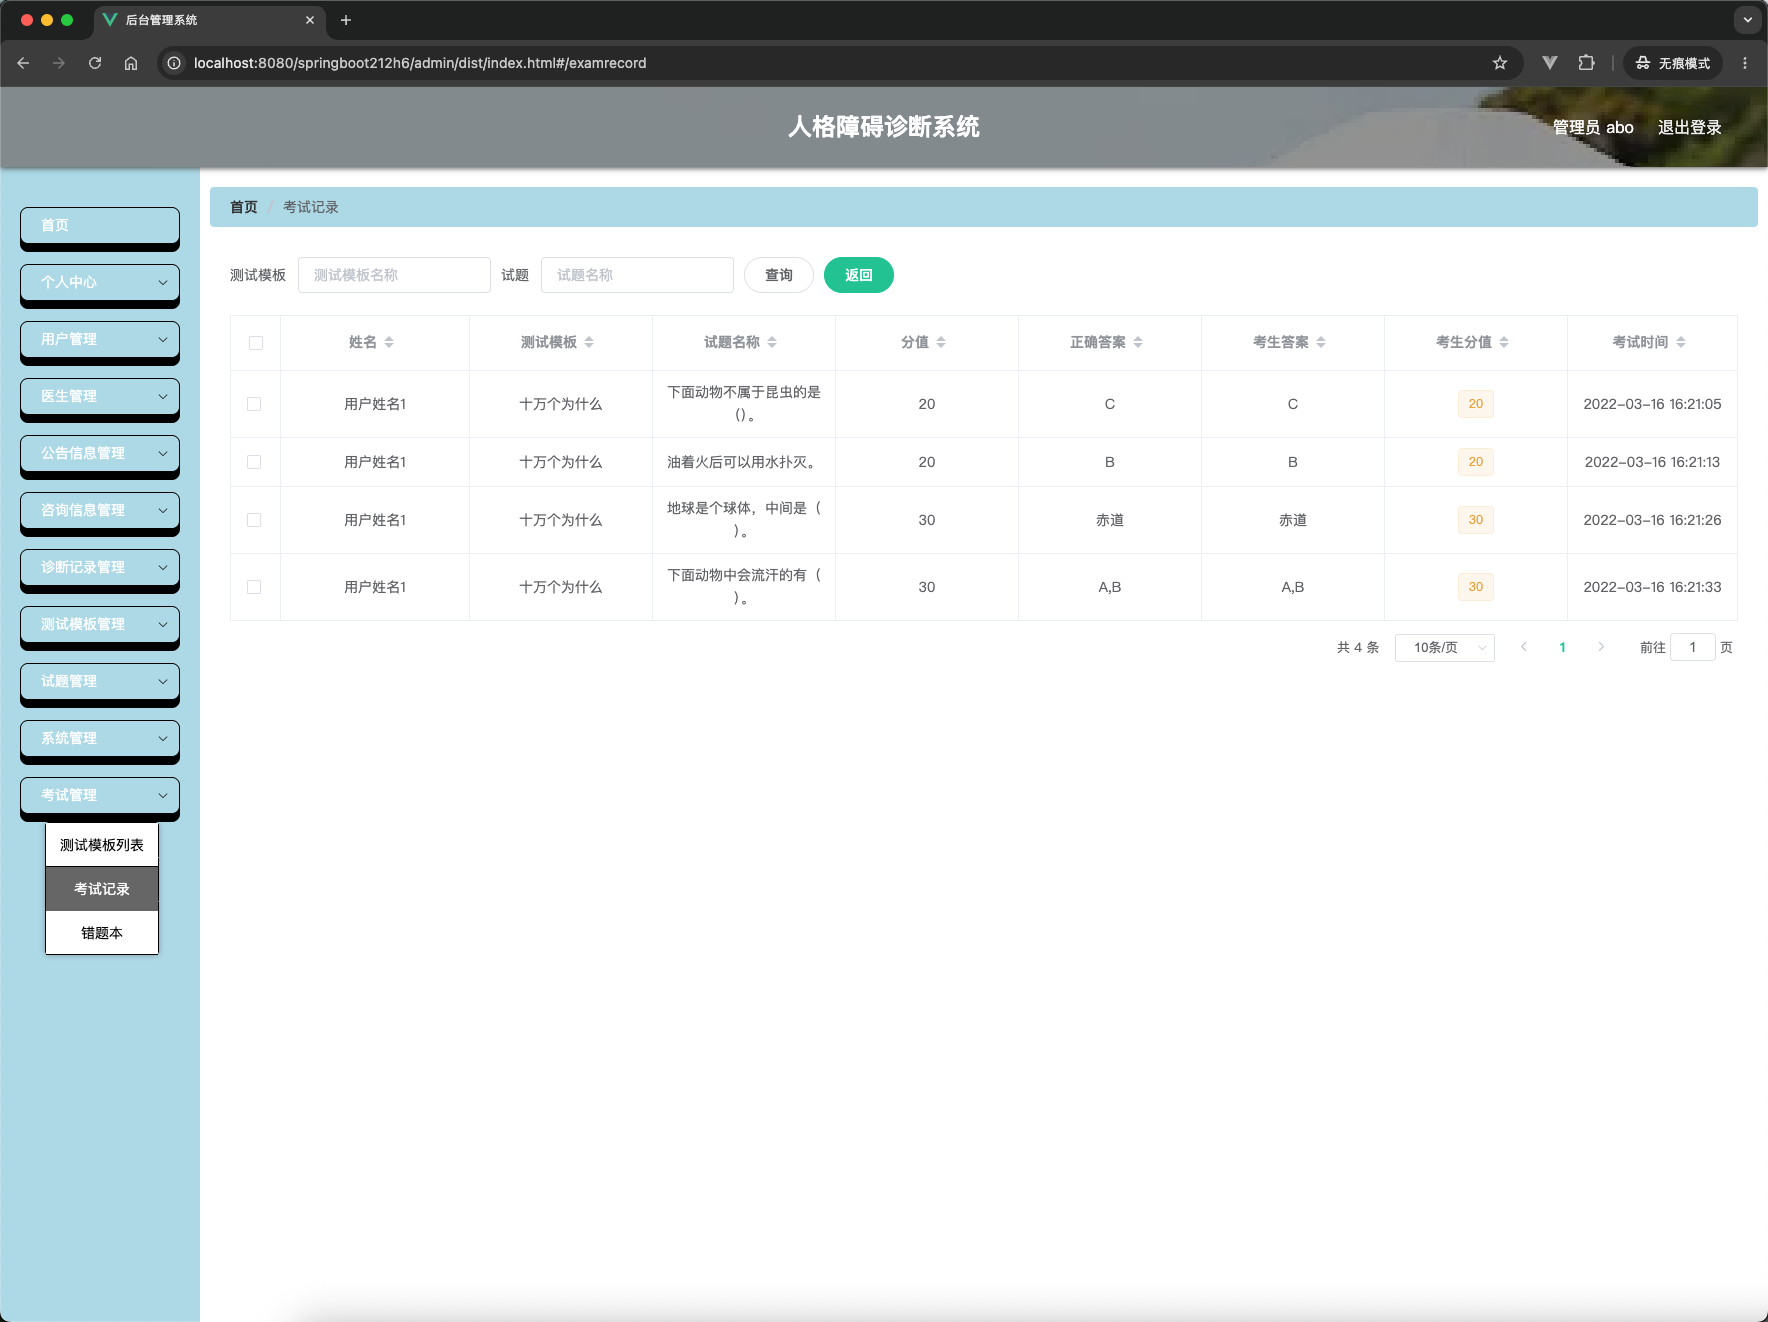Viewport: 1768px width, 1322px height.
Task: Sort by 测试模板 column sort arrows
Action: click(589, 342)
